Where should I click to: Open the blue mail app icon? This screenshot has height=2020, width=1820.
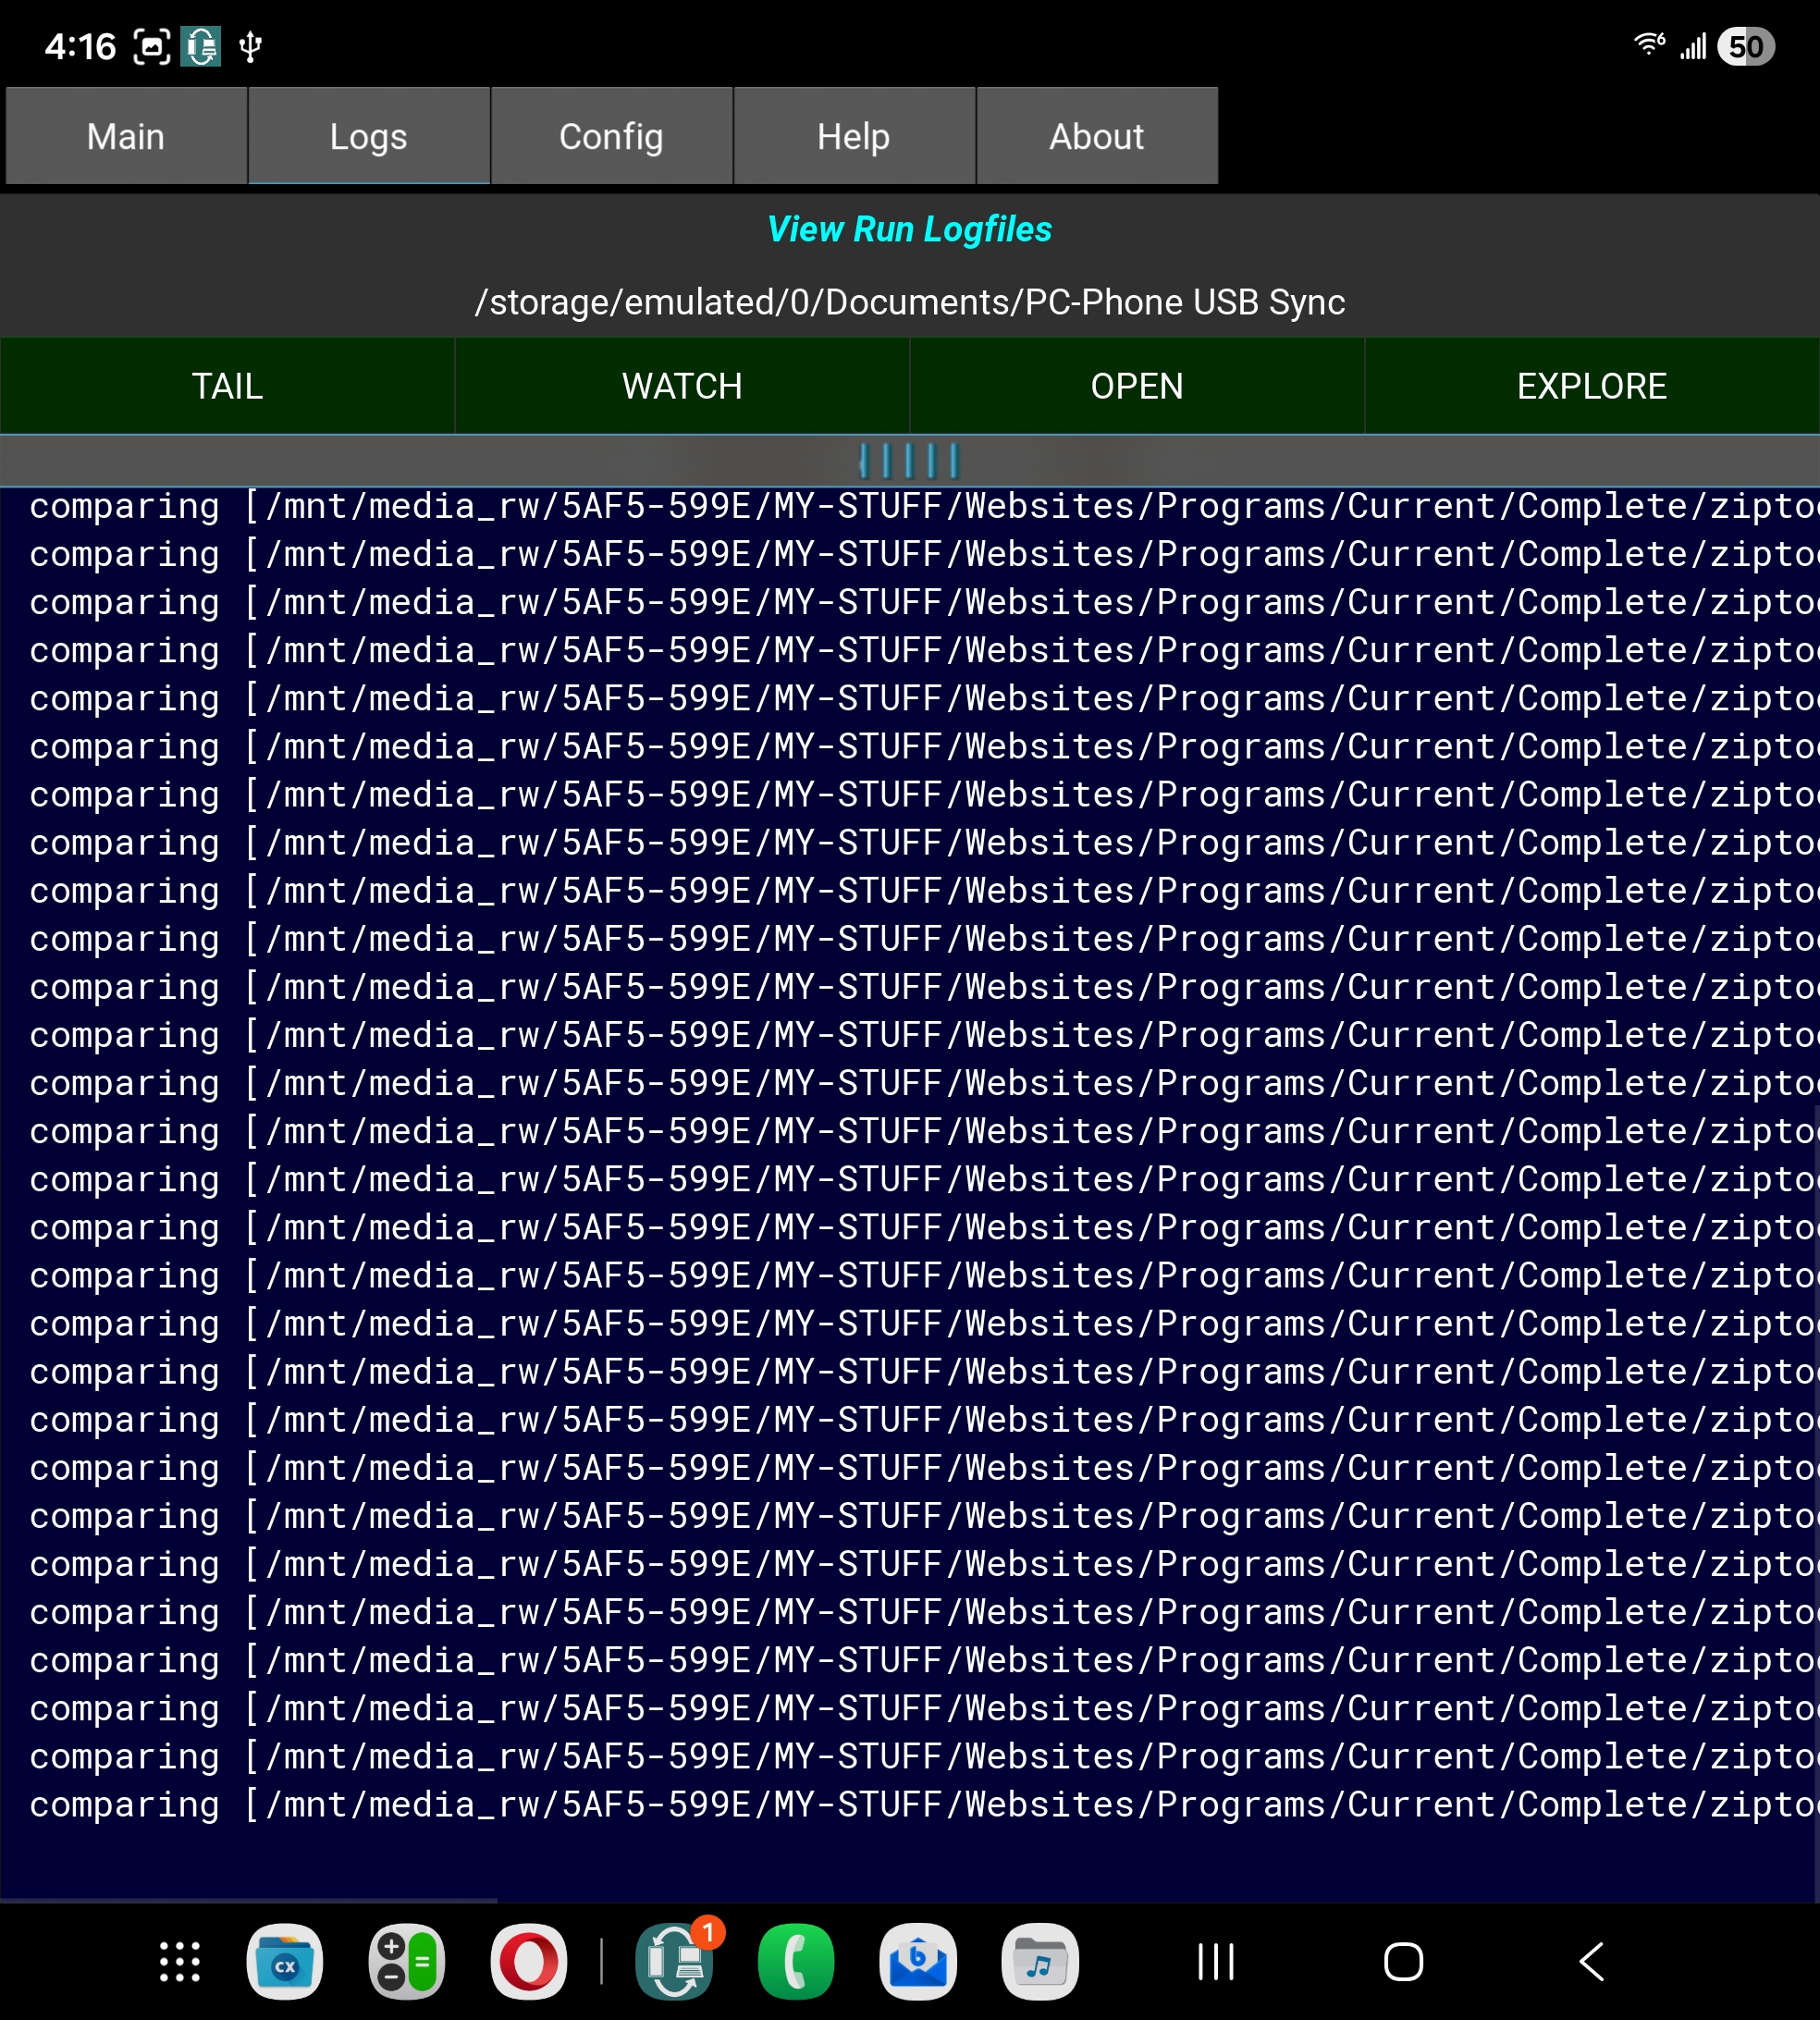(918, 1962)
